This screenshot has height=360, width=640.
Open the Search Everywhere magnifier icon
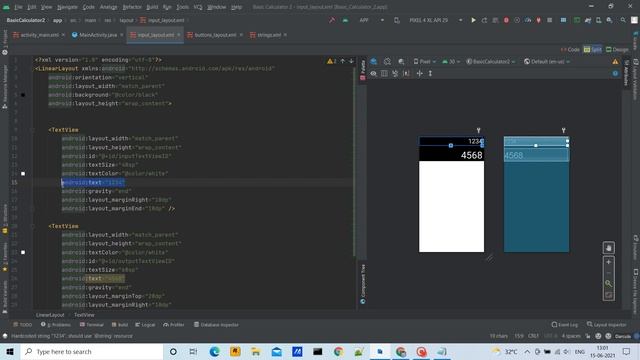pos(623,20)
